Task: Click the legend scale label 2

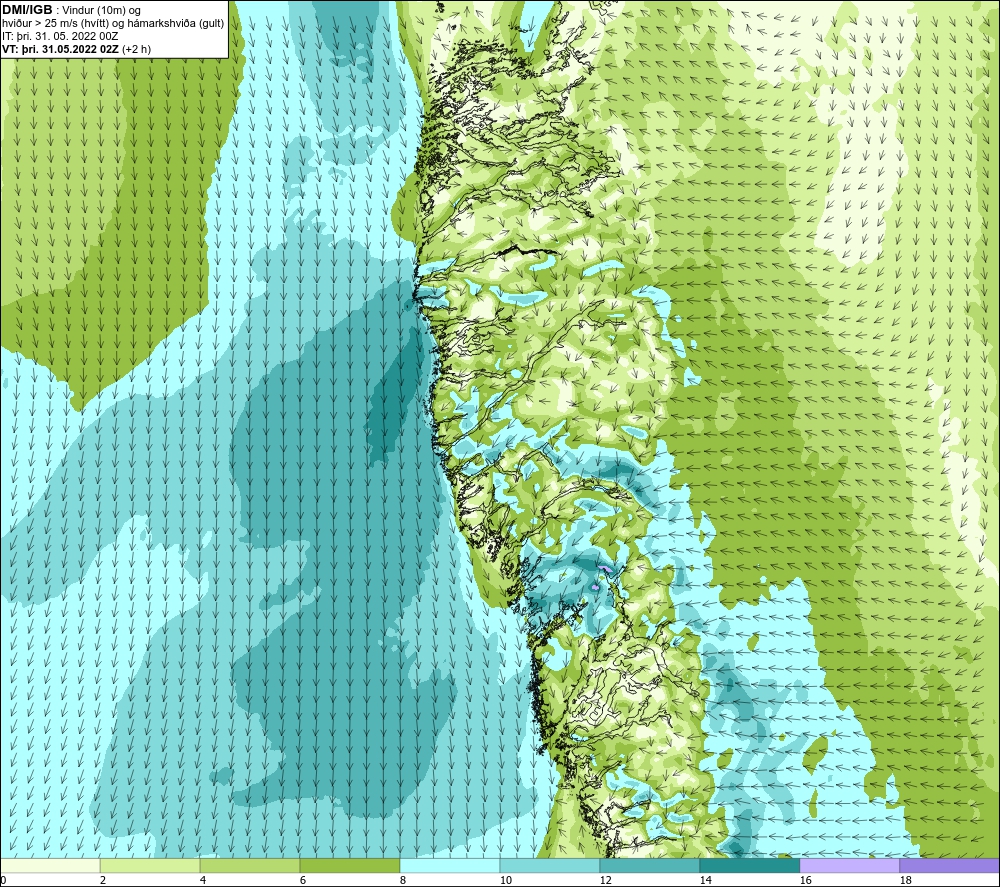Action: click(x=103, y=881)
